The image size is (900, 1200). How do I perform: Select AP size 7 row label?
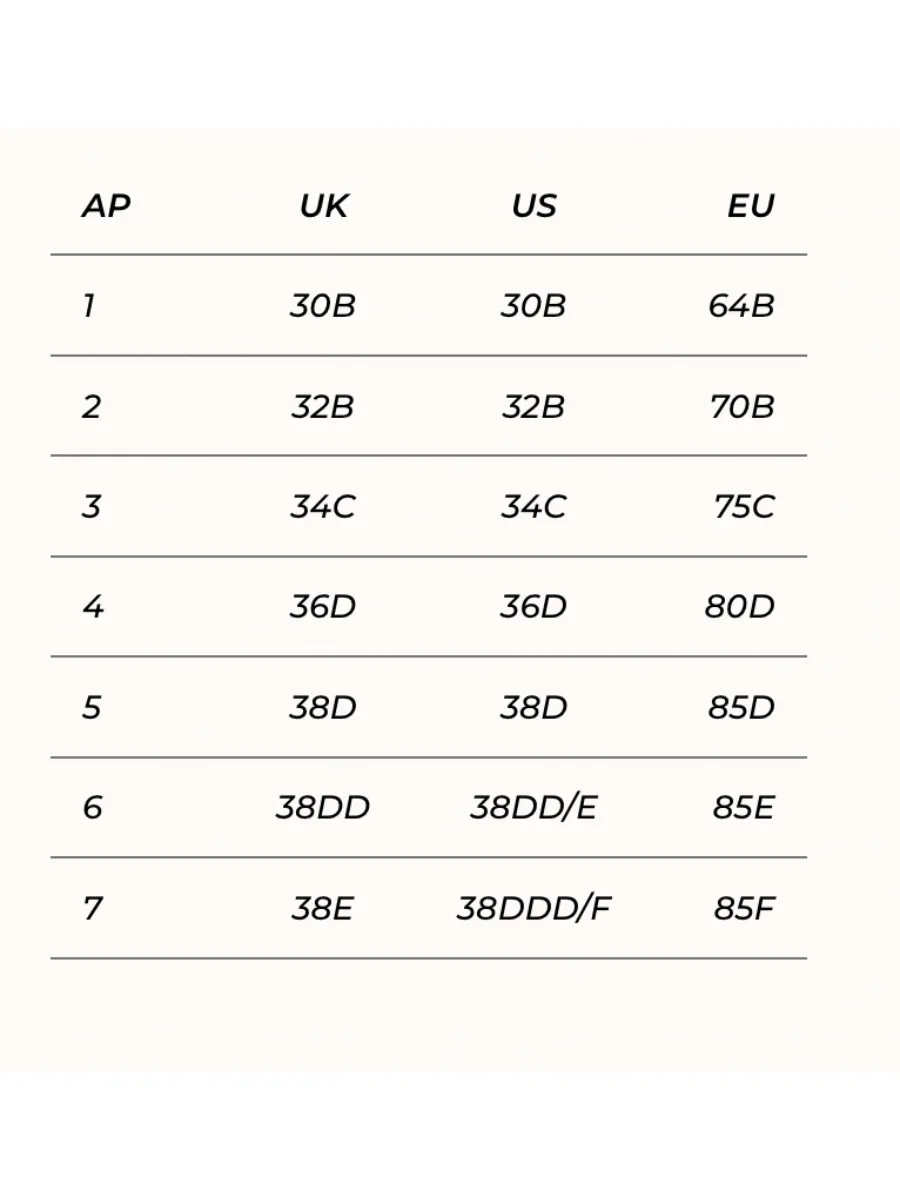pyautogui.click(x=92, y=909)
